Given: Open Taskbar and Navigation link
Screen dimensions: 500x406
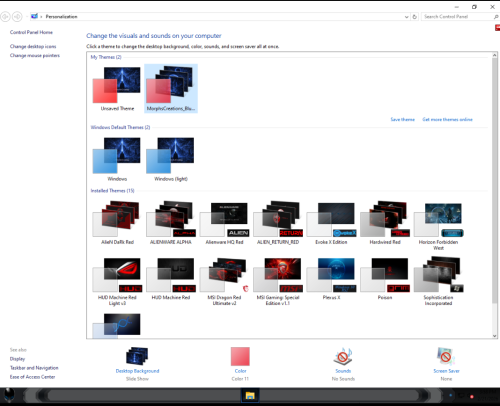Looking at the screenshot, I should (34, 368).
